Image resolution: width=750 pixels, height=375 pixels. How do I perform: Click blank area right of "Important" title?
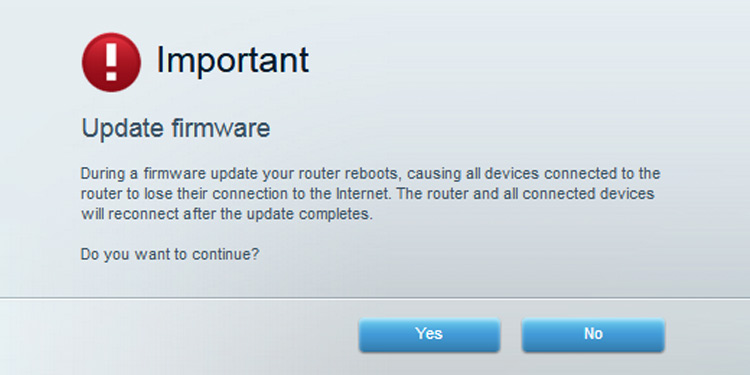point(526,61)
